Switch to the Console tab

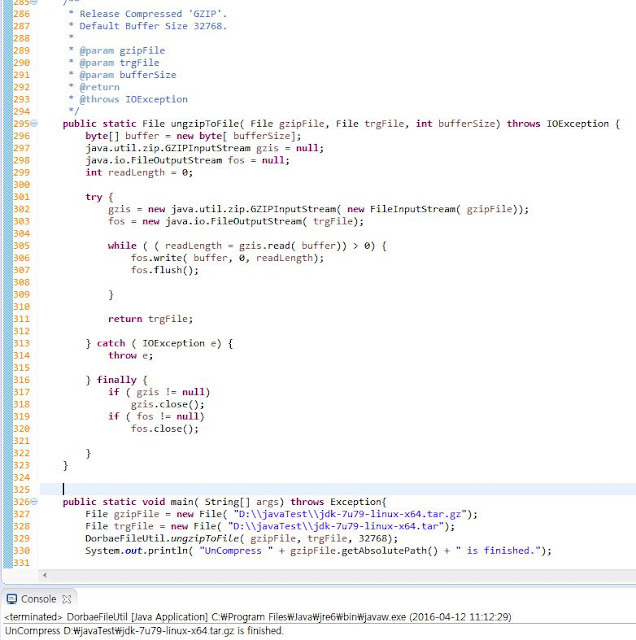38,599
